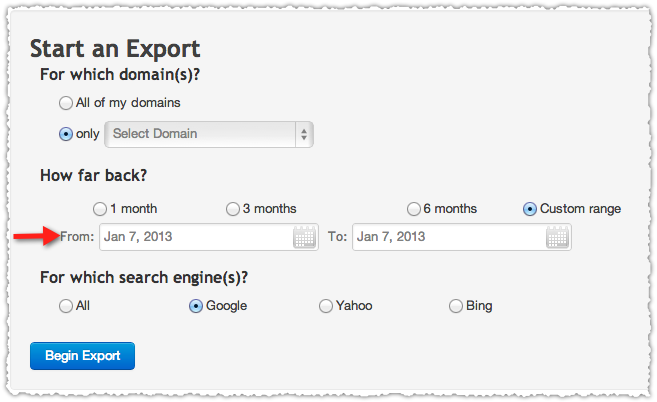Open the Select Domain dropdown
This screenshot has height=402, width=657.
[x=209, y=135]
